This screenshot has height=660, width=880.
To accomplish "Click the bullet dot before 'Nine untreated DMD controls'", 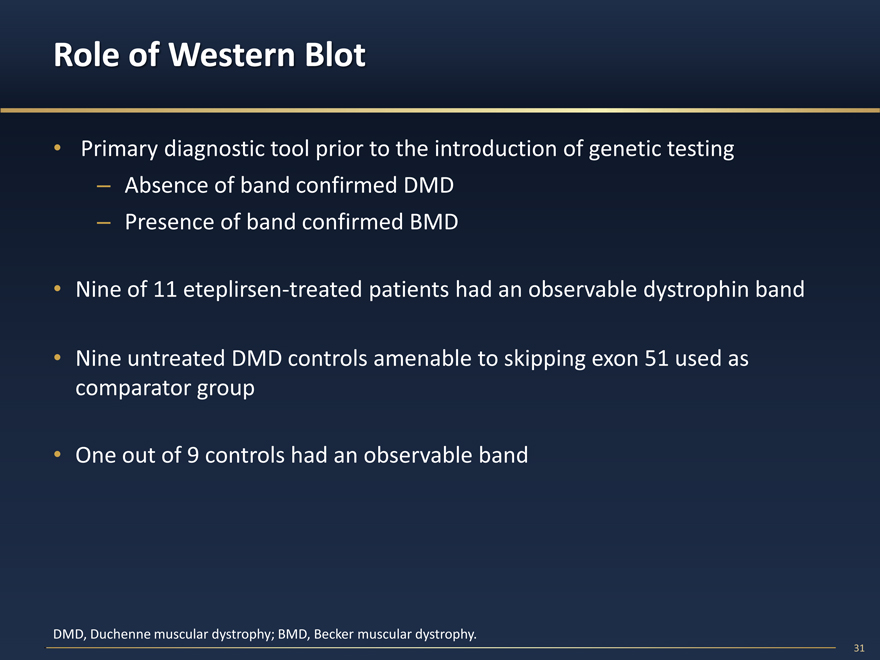I will pos(59,359).
